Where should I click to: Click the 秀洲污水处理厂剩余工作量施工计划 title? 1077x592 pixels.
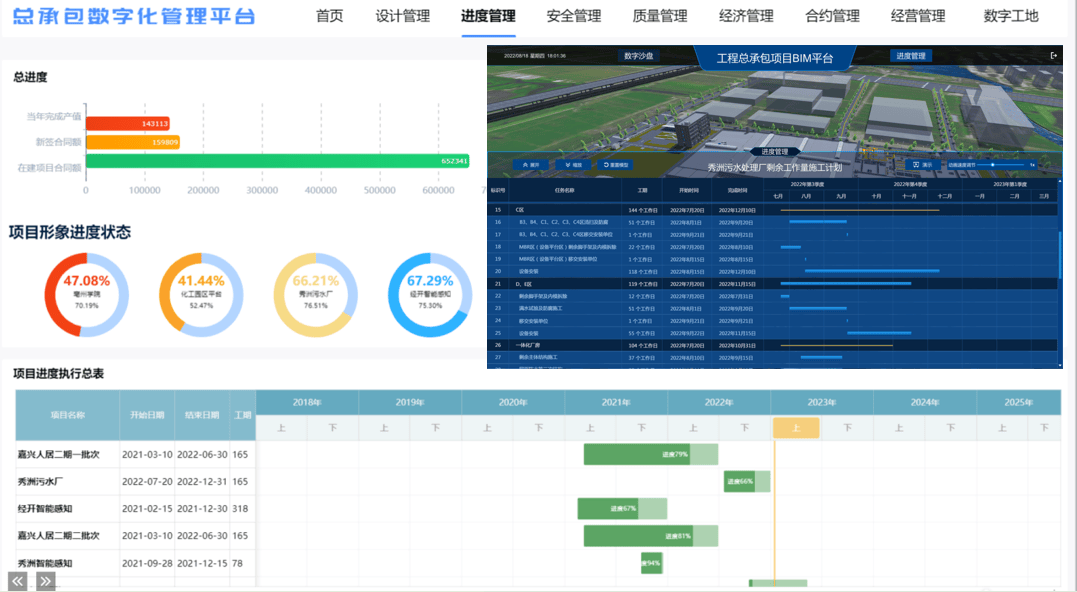(774, 168)
